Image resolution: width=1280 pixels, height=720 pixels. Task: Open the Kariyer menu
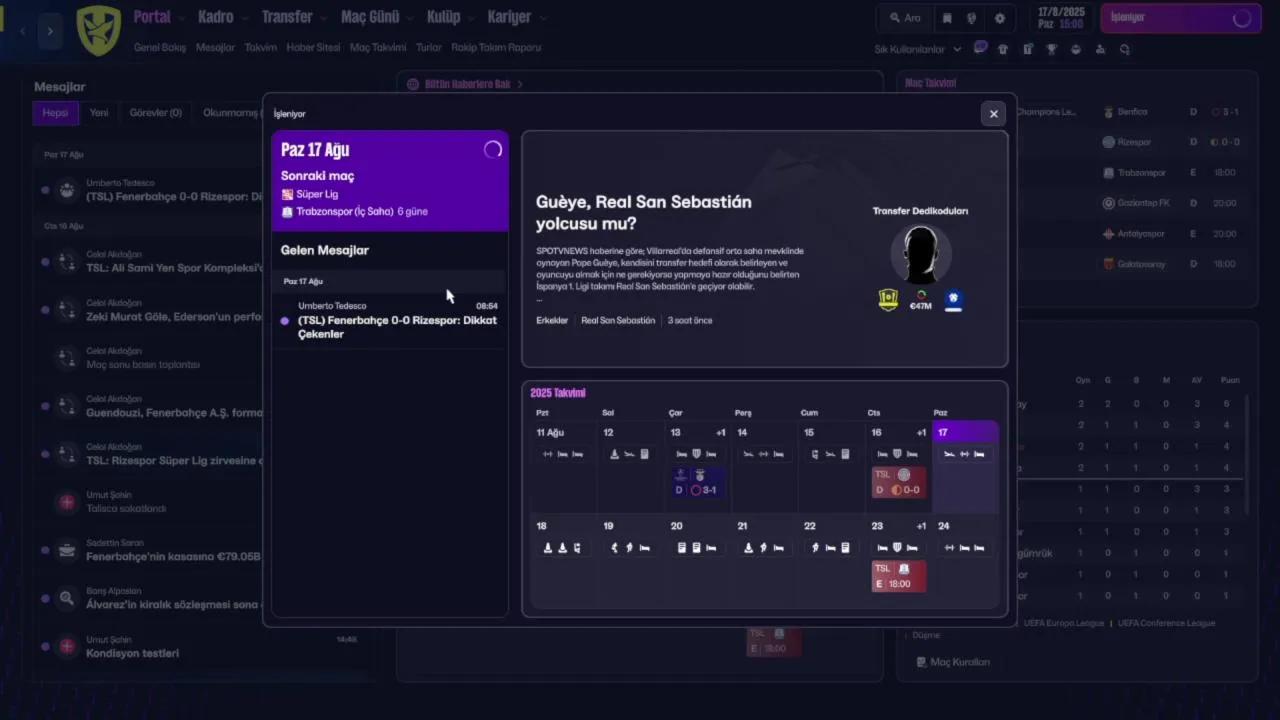tap(509, 17)
